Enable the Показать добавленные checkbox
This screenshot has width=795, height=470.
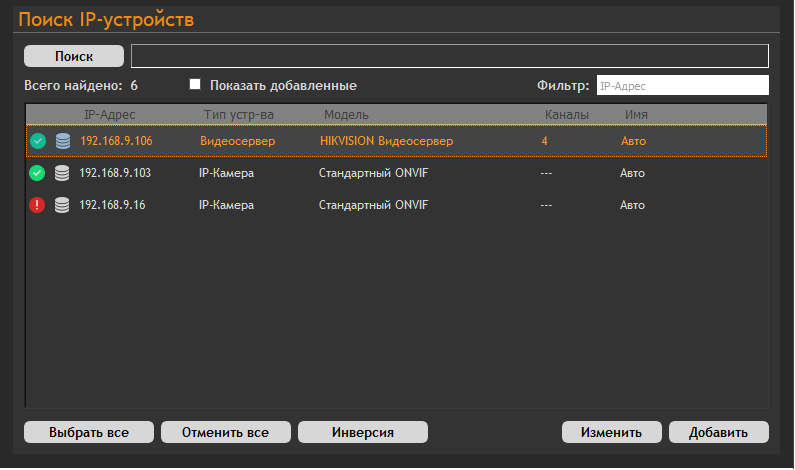coord(196,85)
